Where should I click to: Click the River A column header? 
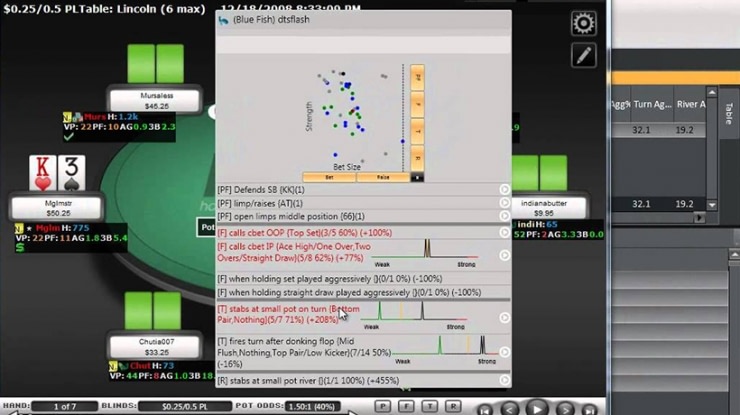[691, 104]
